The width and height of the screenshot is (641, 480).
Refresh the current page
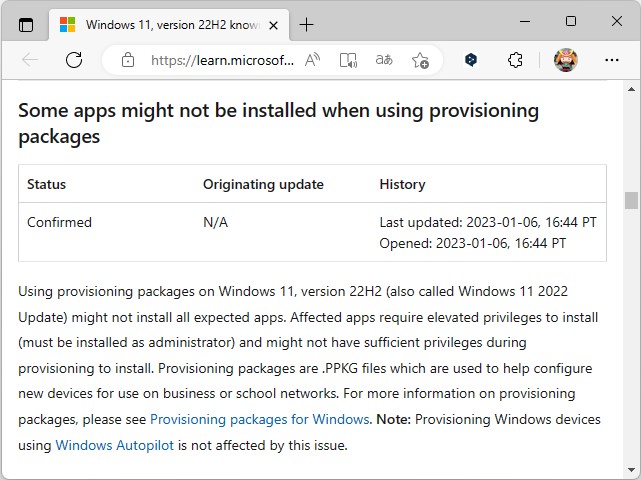74,60
